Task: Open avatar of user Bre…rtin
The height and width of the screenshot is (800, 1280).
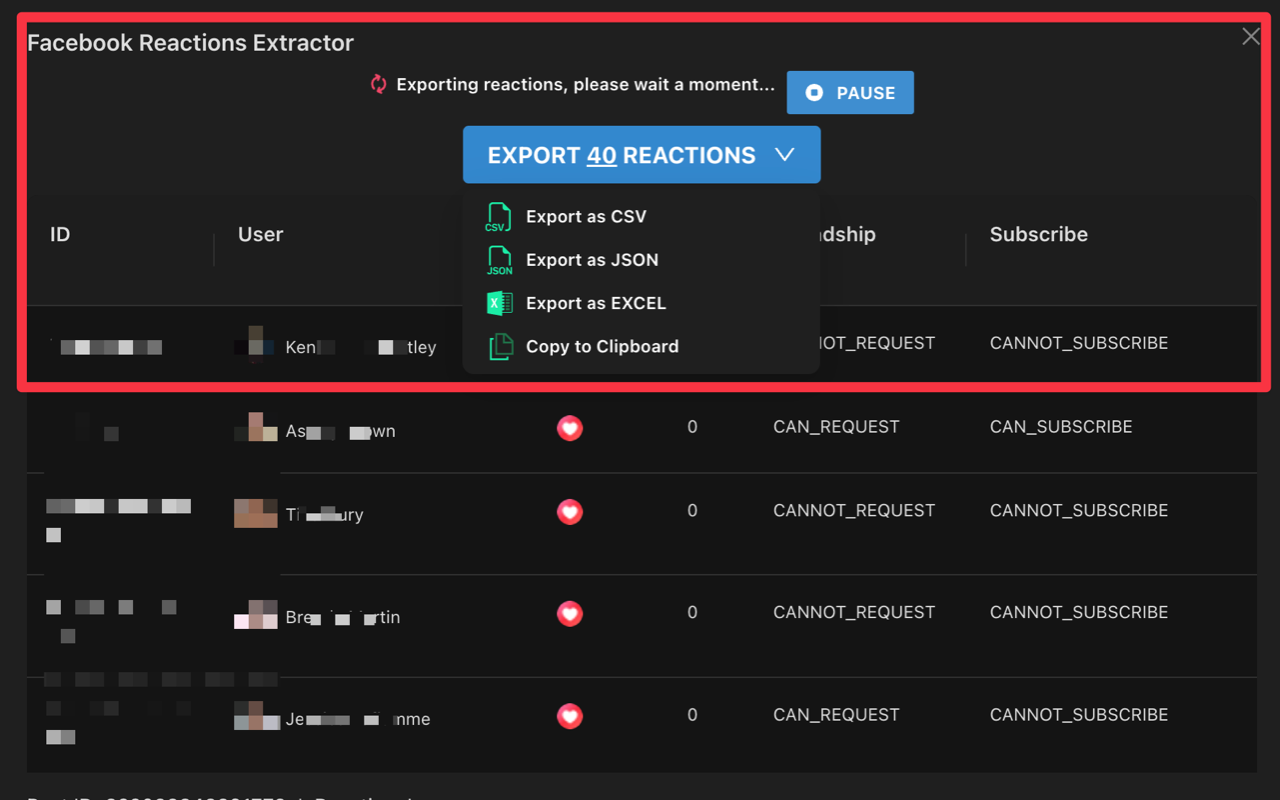Action: [x=255, y=614]
